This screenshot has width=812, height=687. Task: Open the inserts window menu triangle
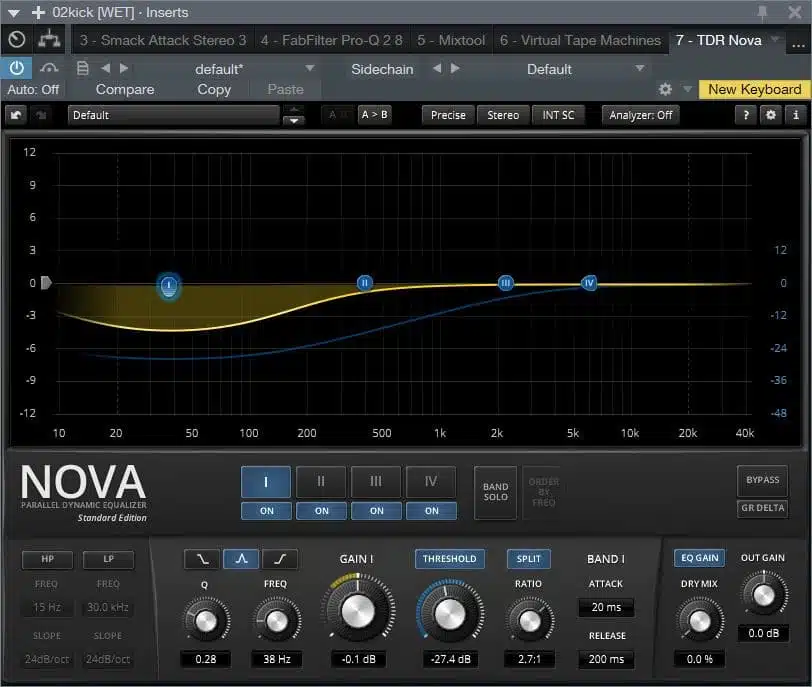(14, 12)
